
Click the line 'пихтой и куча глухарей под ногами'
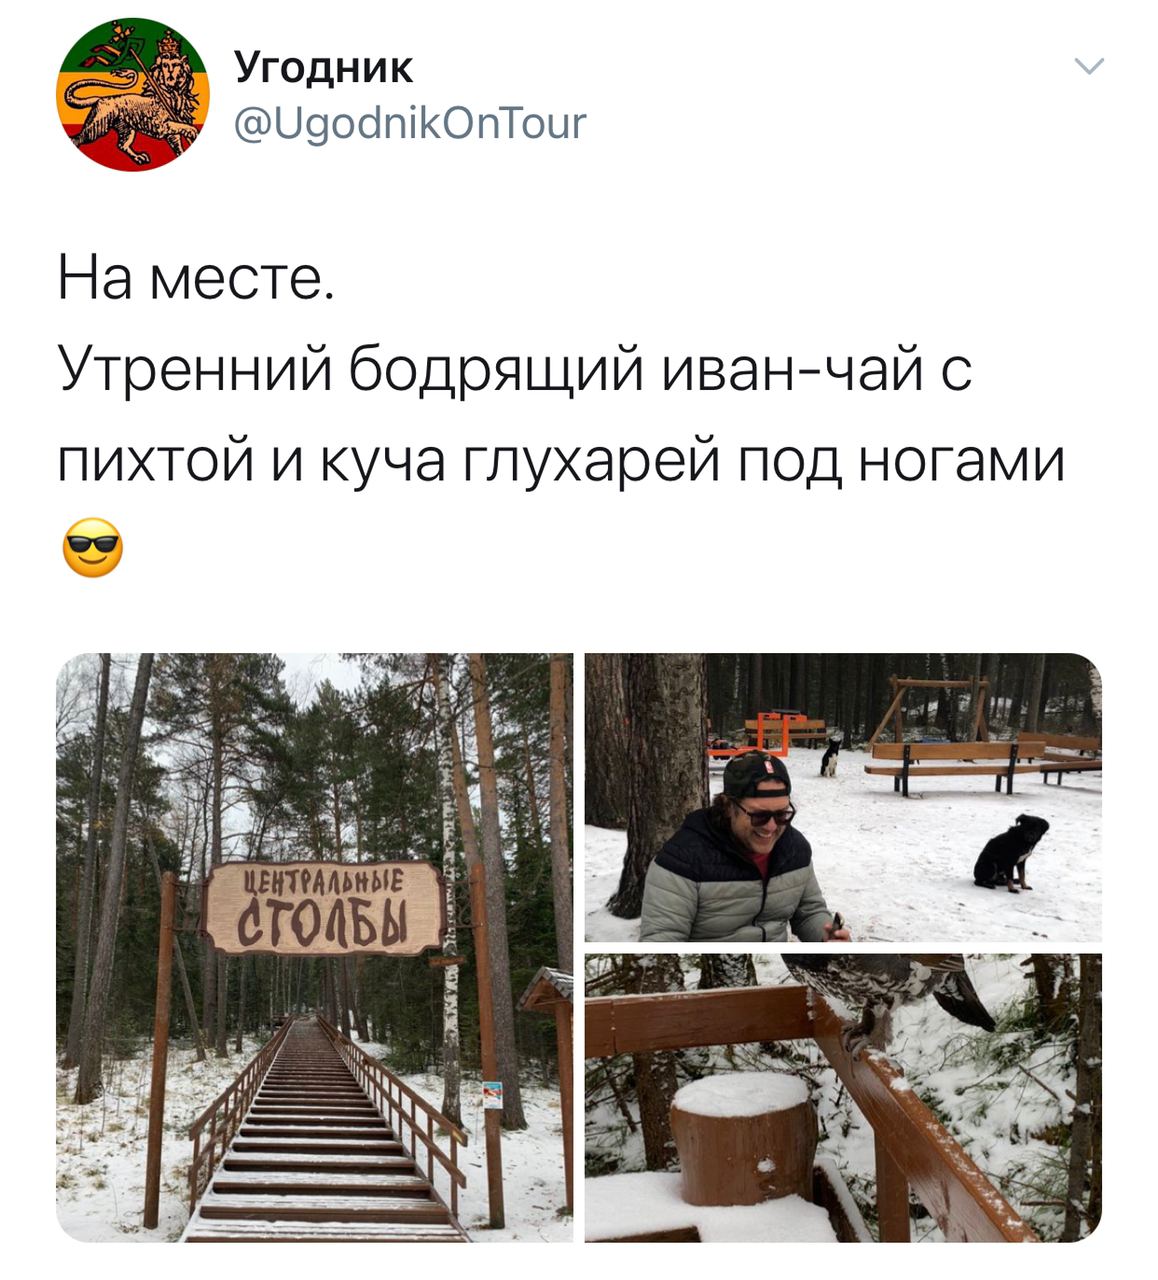point(561,462)
